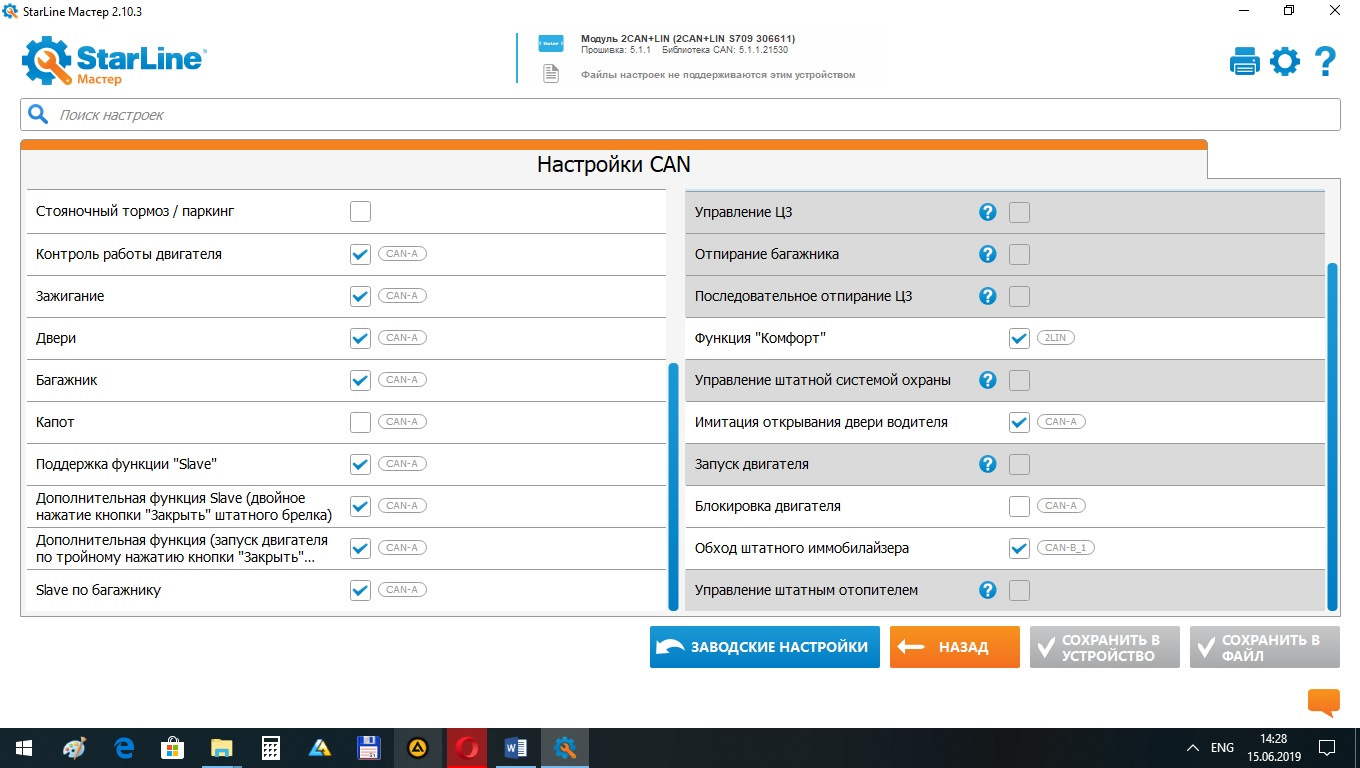Show hidden tray icons chevron
Viewport: 1360px width, 768px height.
tap(1192, 748)
